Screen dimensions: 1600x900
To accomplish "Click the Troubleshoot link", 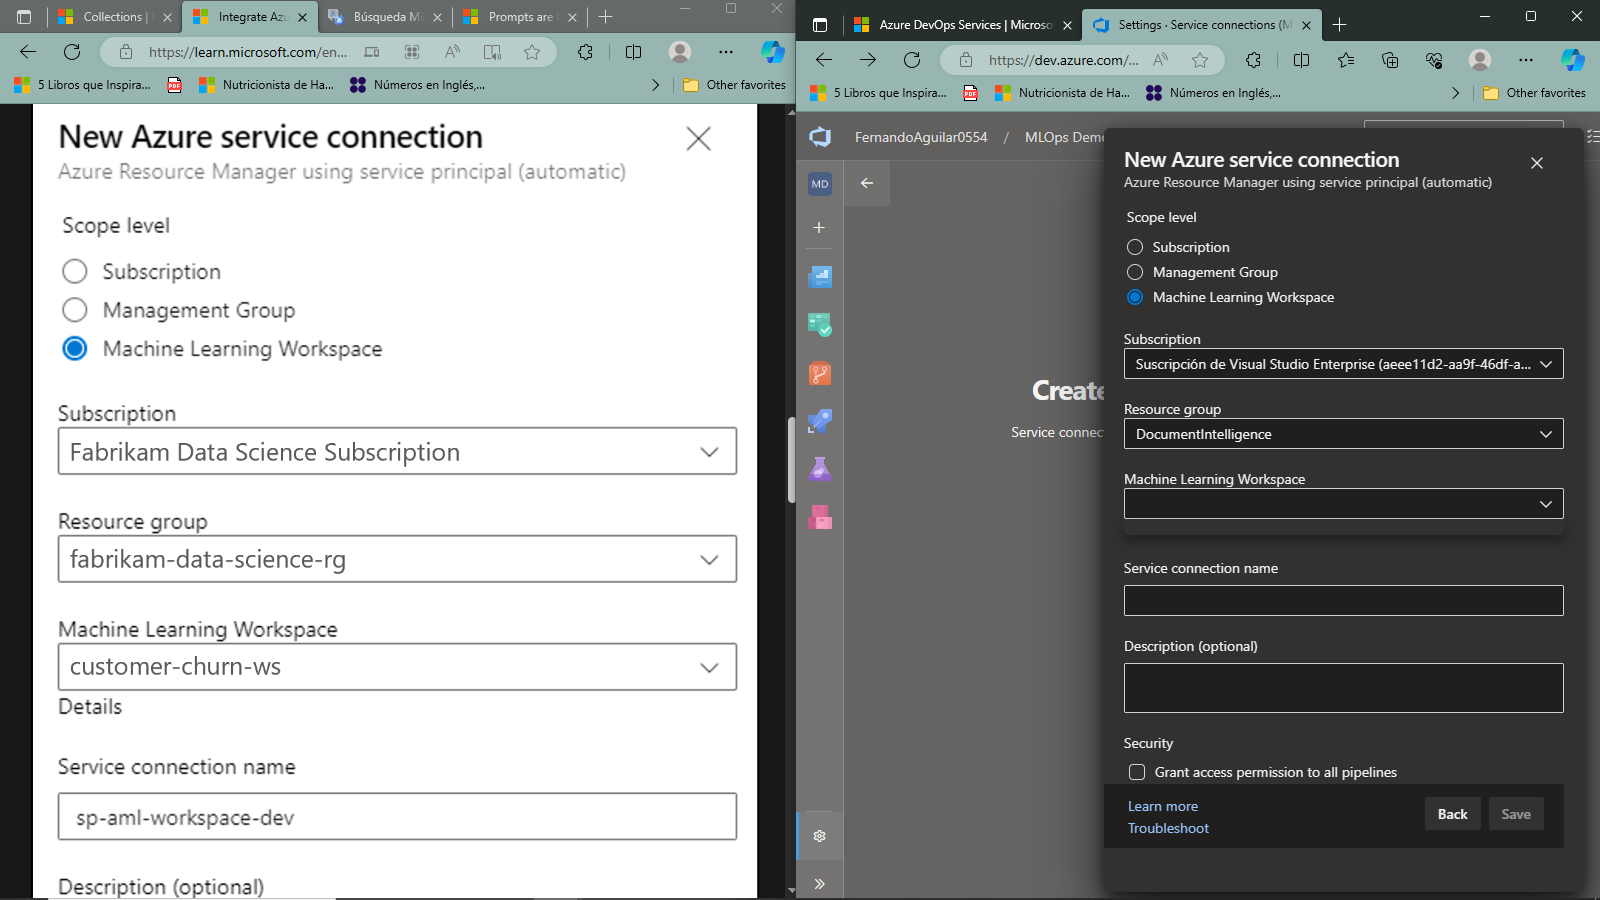I will pyautogui.click(x=1167, y=828).
